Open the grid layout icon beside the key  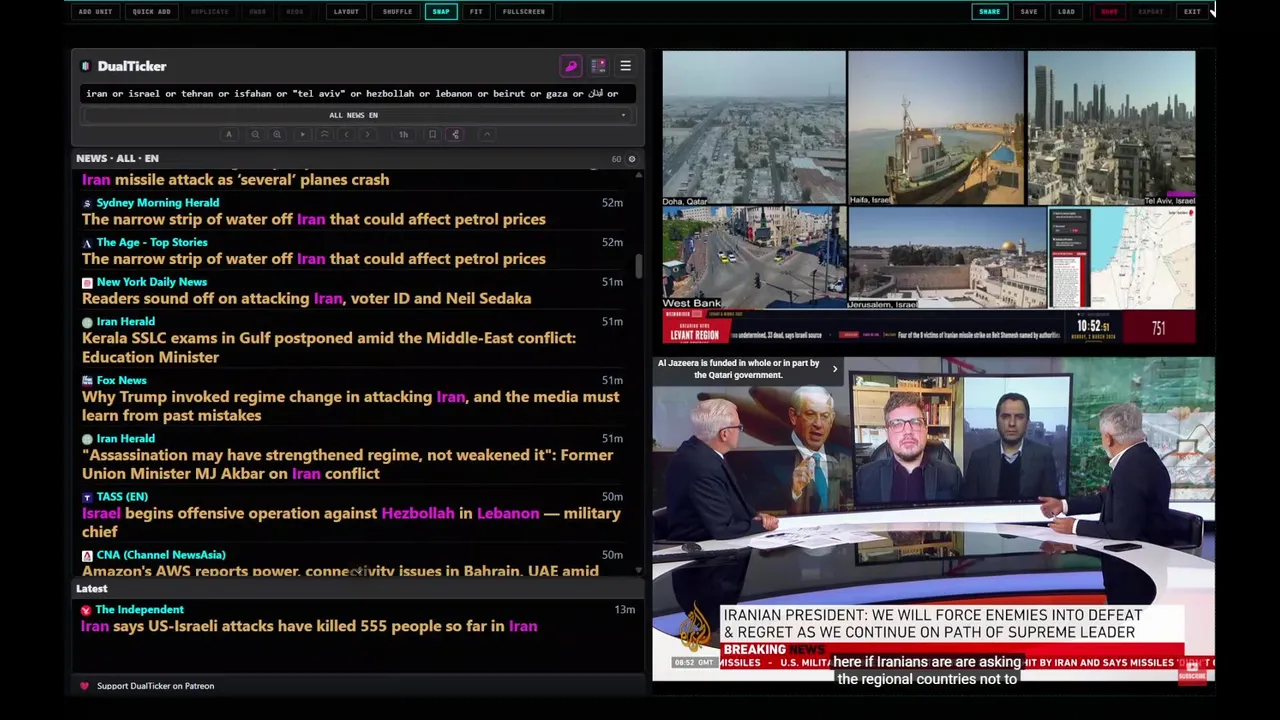coord(598,66)
